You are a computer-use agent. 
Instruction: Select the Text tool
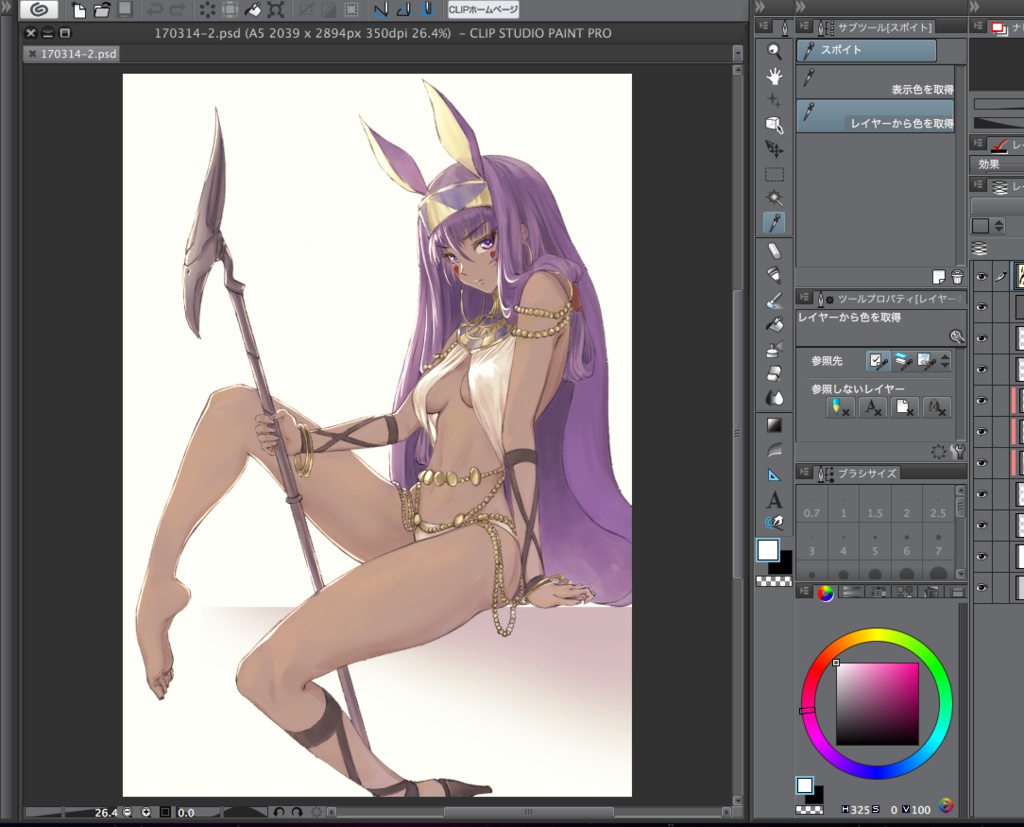click(x=773, y=500)
